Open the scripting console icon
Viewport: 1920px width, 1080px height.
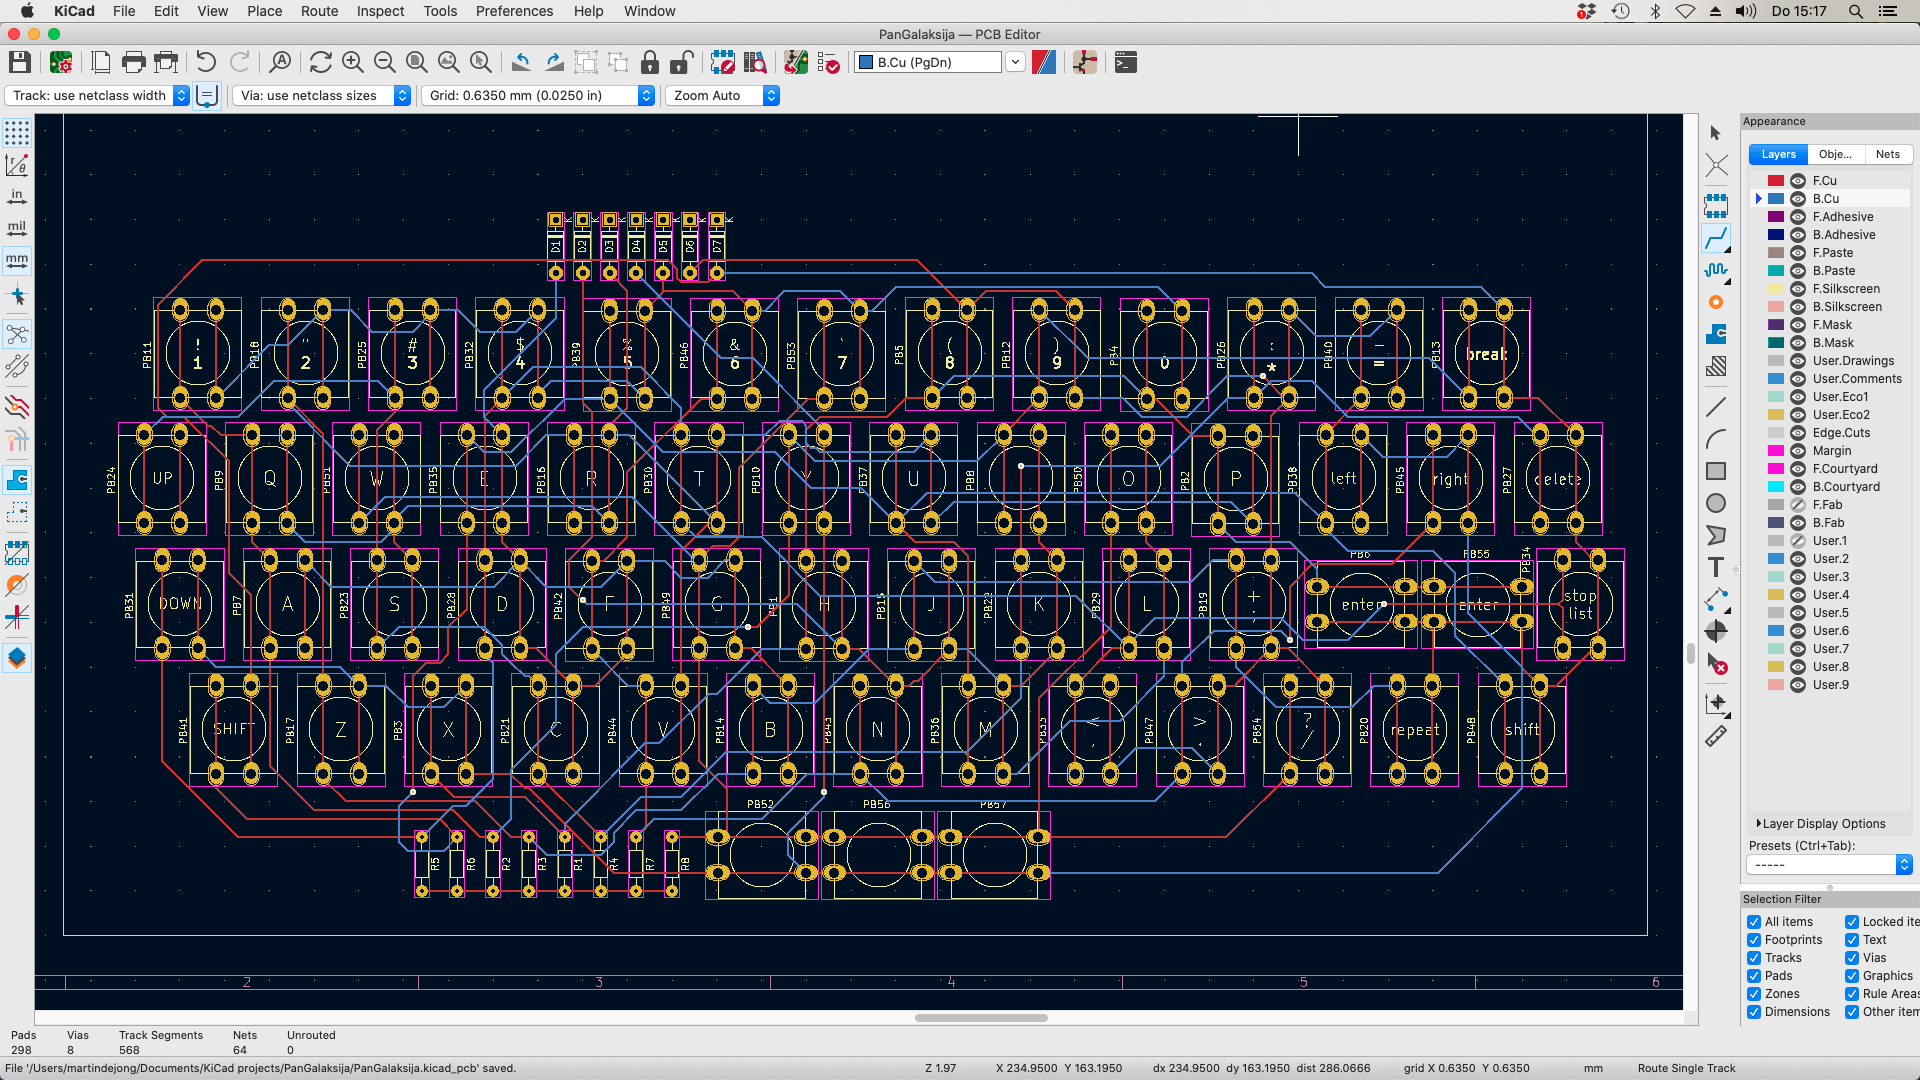[x=1126, y=62]
